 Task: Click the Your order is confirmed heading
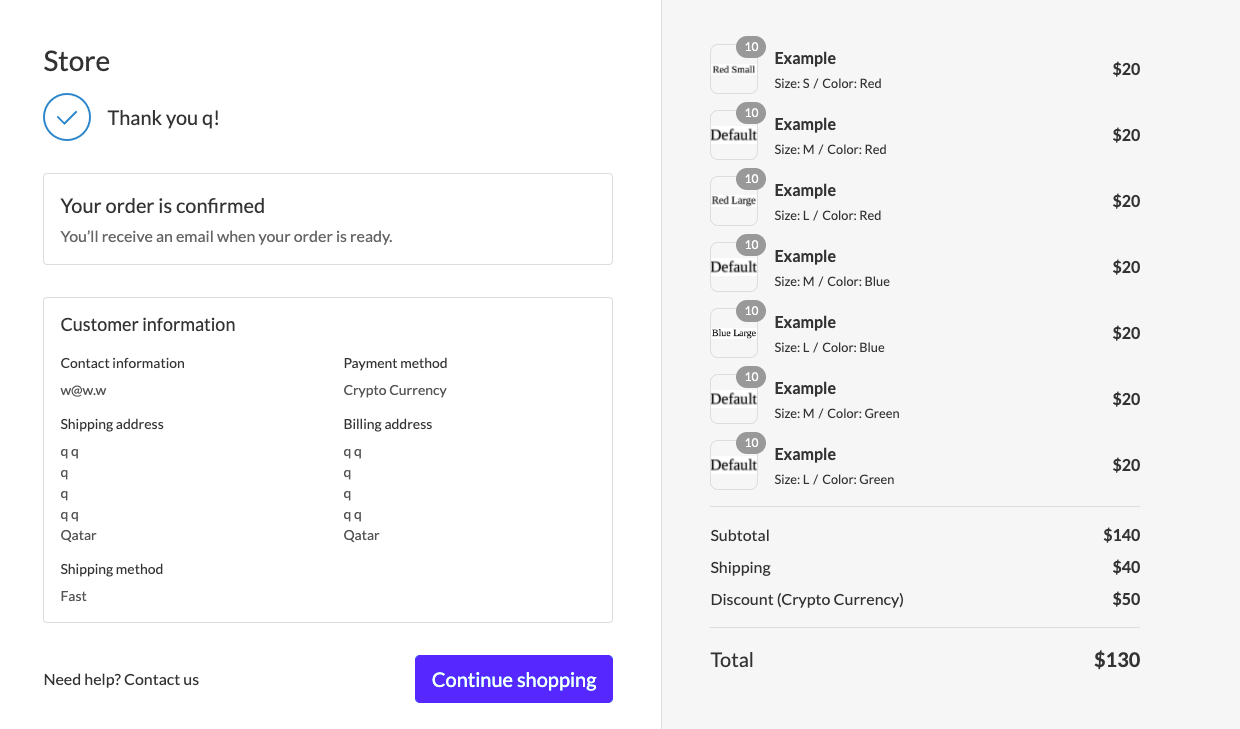[x=163, y=206]
